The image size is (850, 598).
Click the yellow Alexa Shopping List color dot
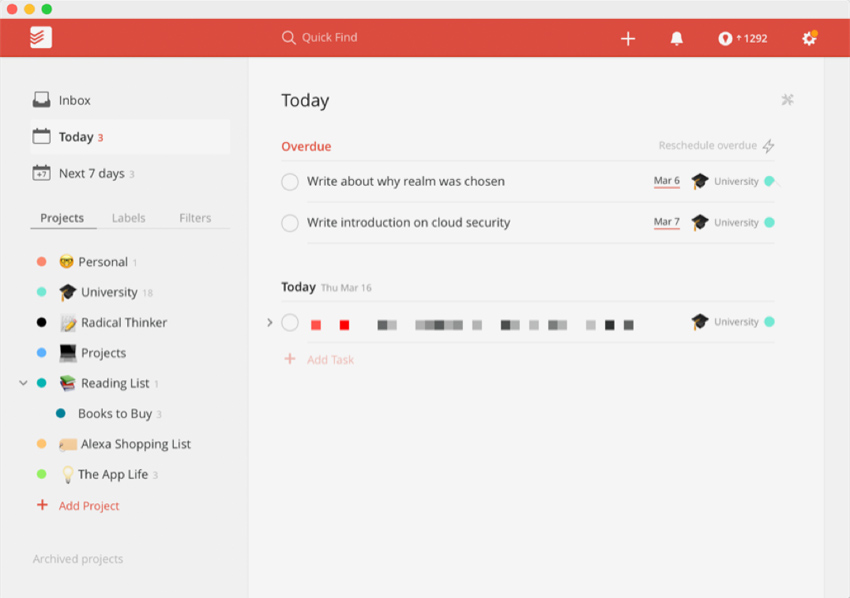(41, 444)
